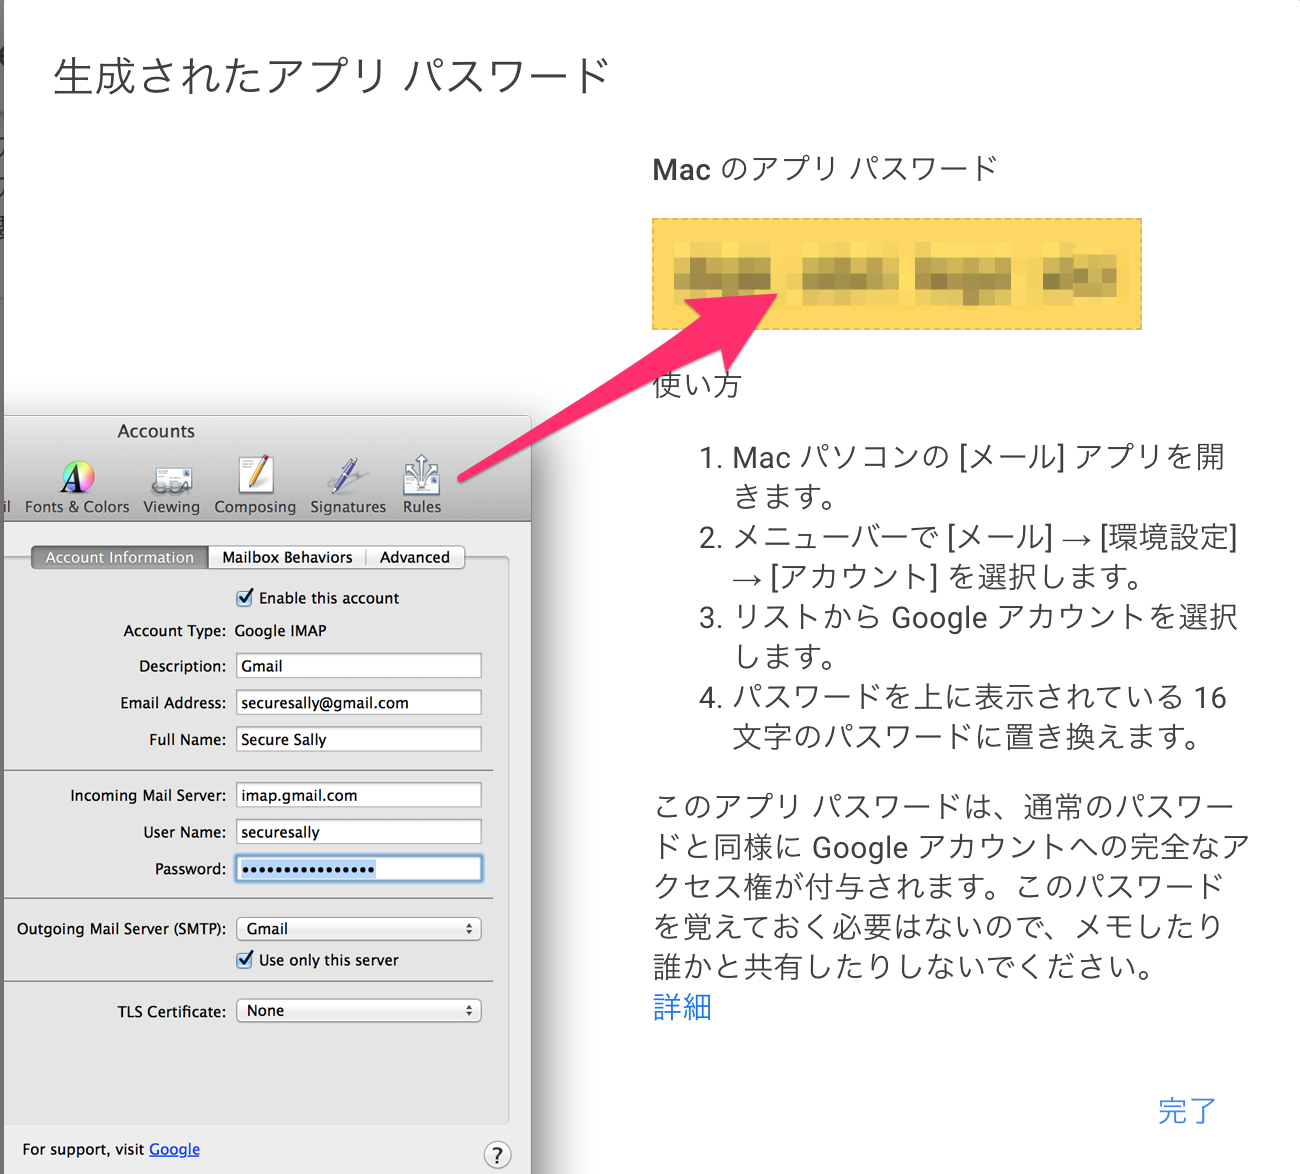
Task: Click the Description field containing Gmail
Action: (x=359, y=666)
